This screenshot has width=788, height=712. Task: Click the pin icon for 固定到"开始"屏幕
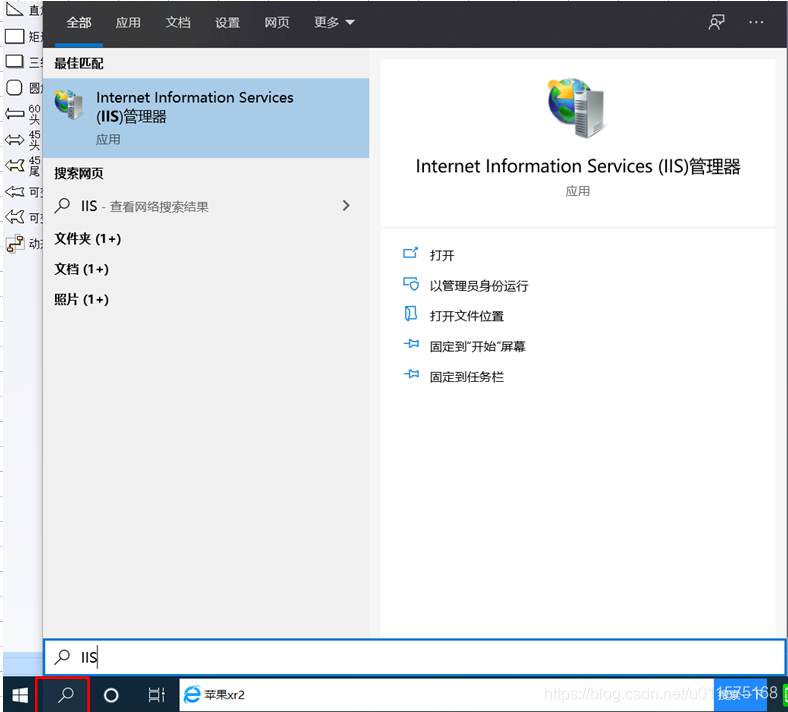click(411, 345)
